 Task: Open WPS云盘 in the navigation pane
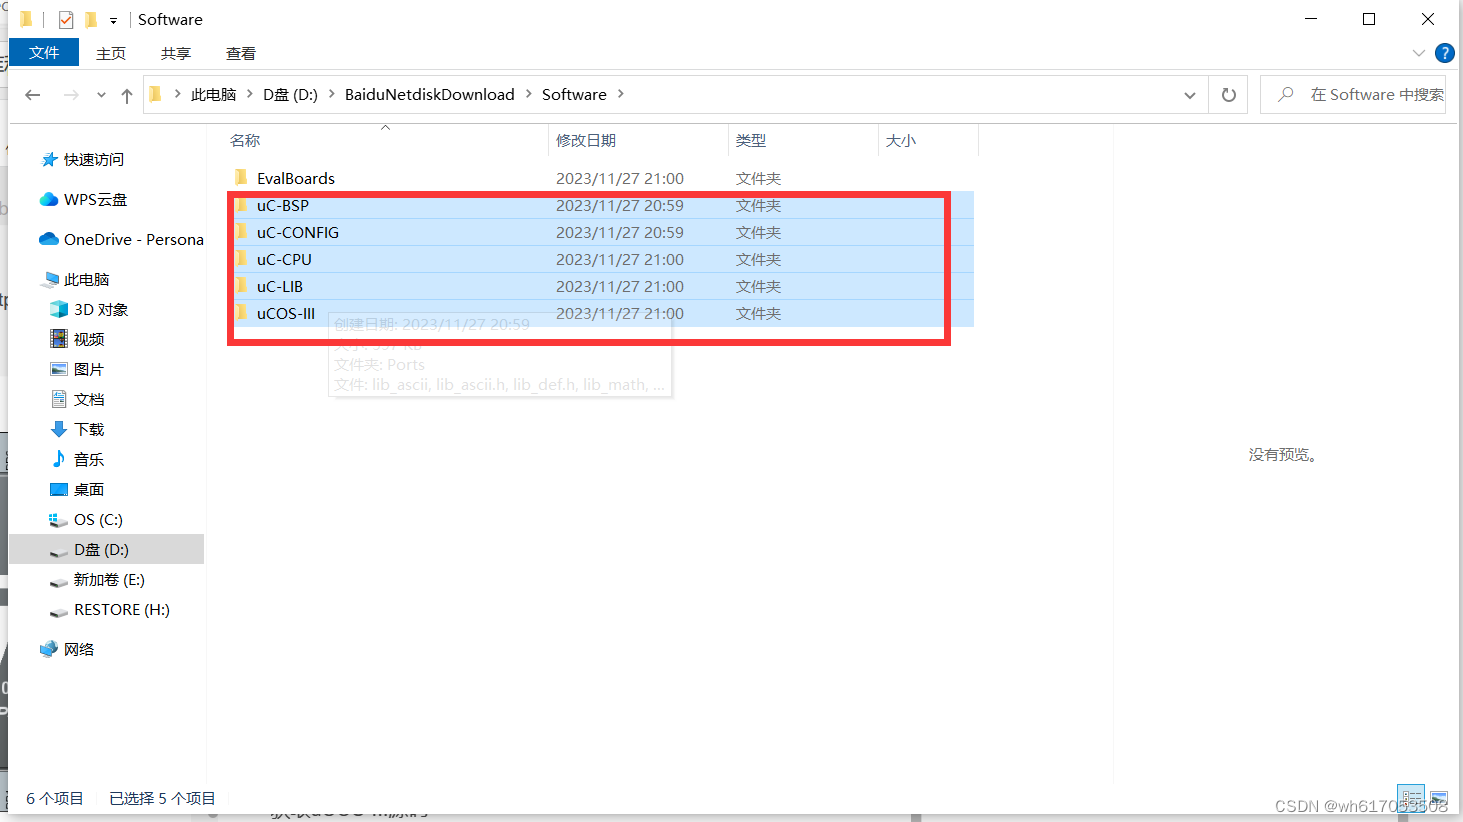(96, 199)
